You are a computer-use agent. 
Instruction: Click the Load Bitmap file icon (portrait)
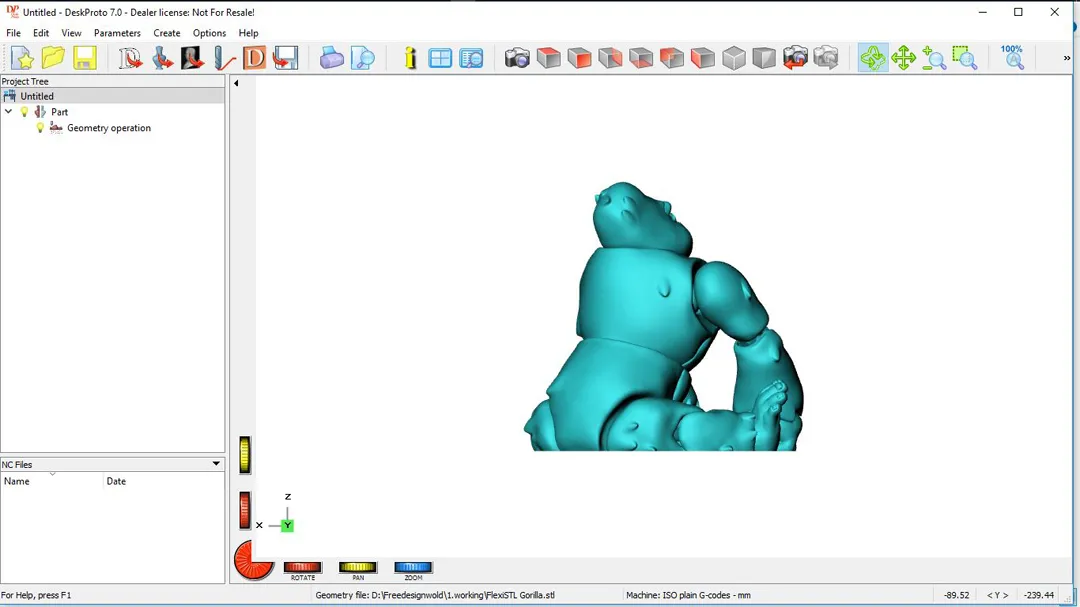coord(192,58)
